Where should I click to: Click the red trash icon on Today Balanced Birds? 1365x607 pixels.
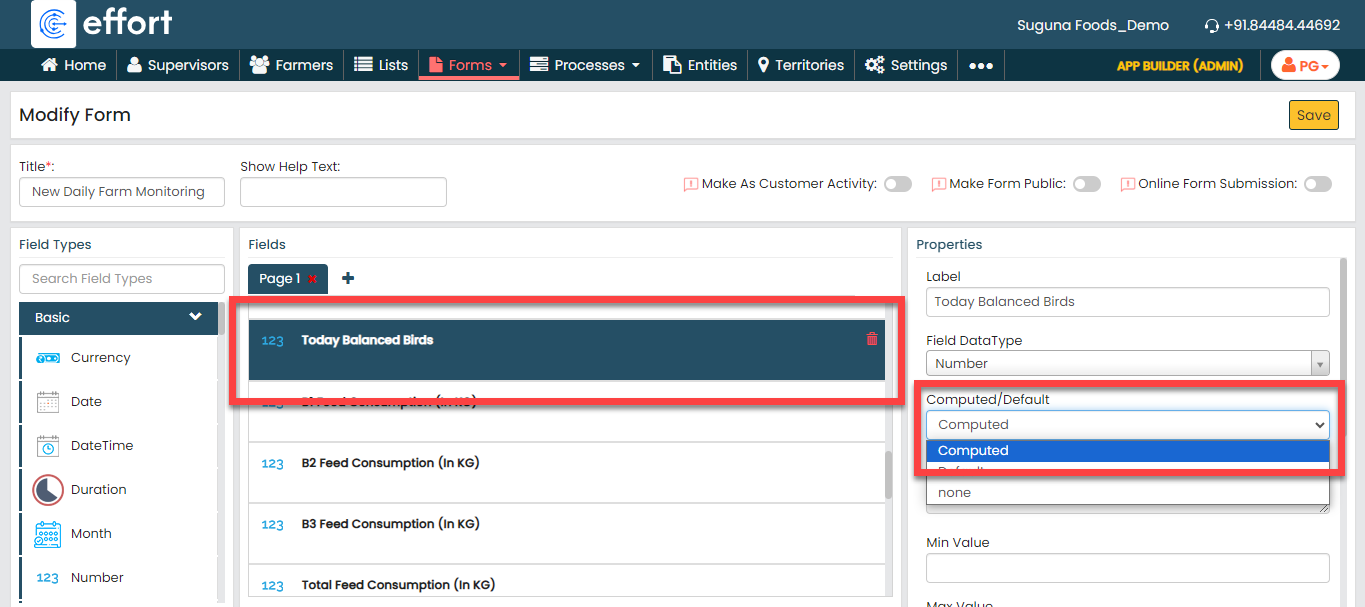(871, 339)
